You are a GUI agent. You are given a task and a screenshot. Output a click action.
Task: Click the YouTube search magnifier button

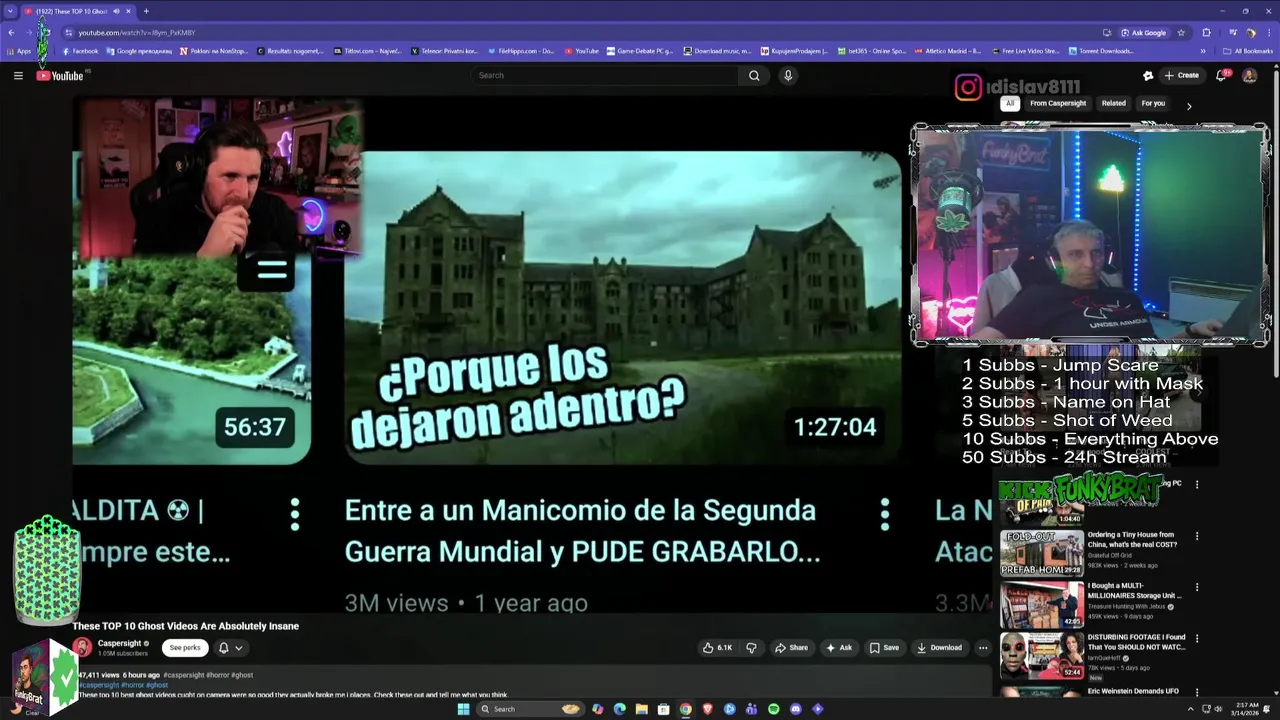point(754,76)
